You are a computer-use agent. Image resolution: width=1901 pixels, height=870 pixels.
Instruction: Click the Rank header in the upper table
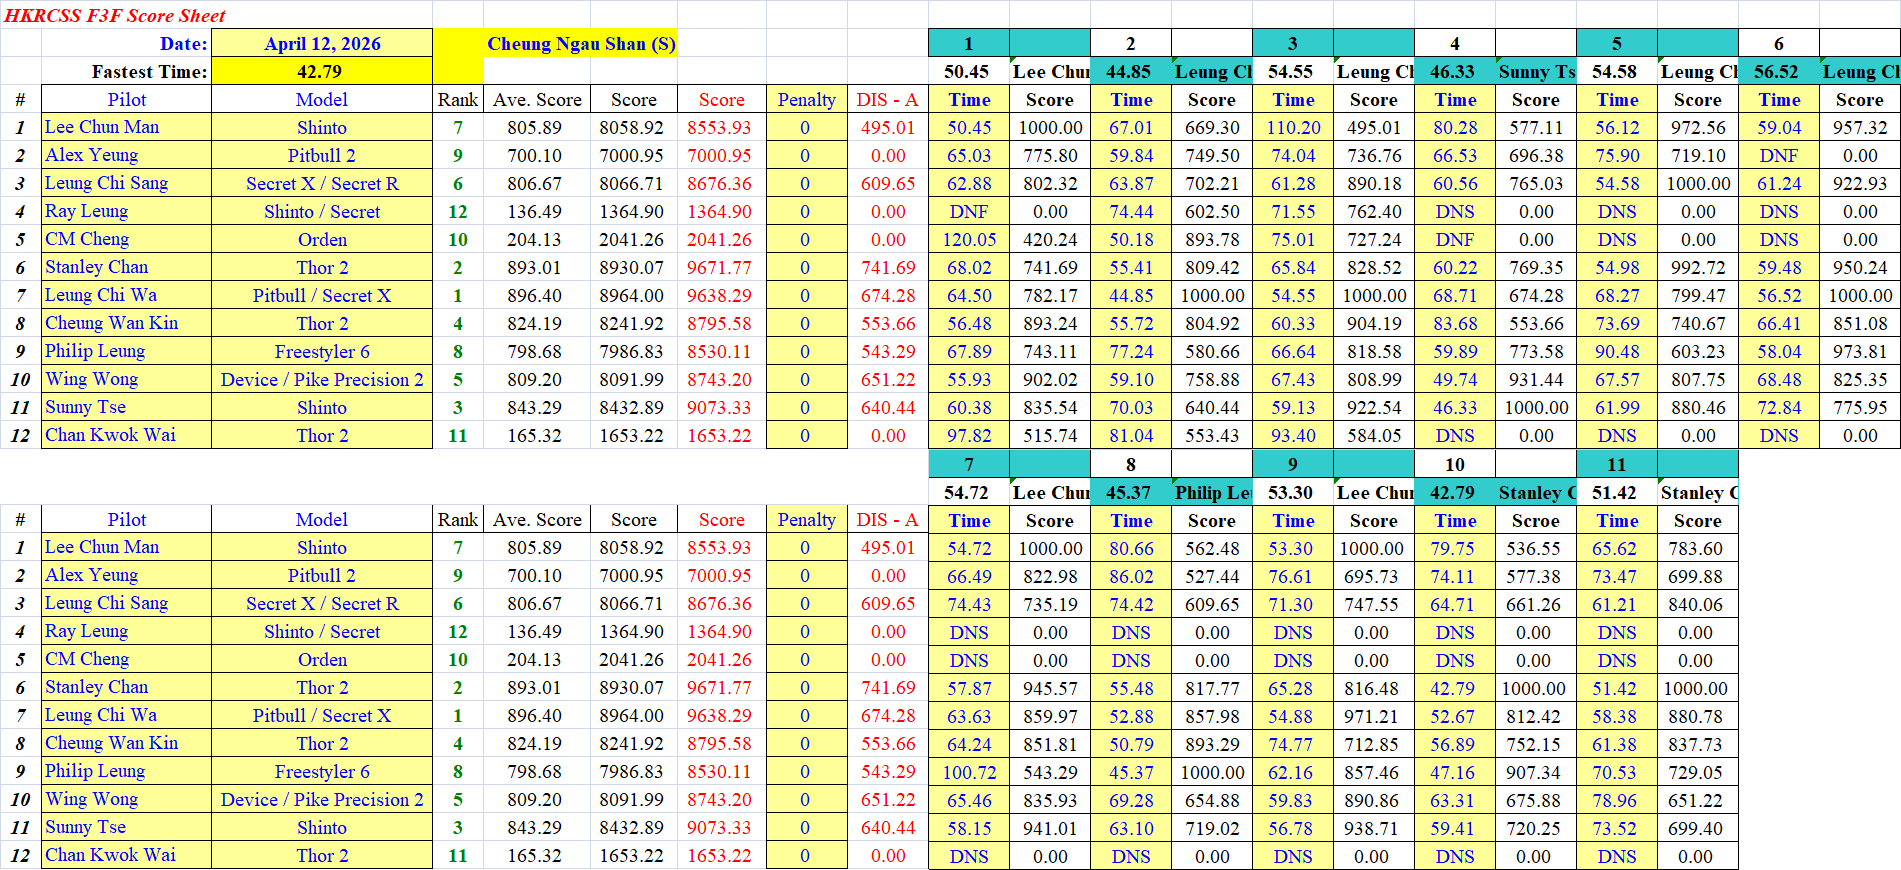point(457,100)
